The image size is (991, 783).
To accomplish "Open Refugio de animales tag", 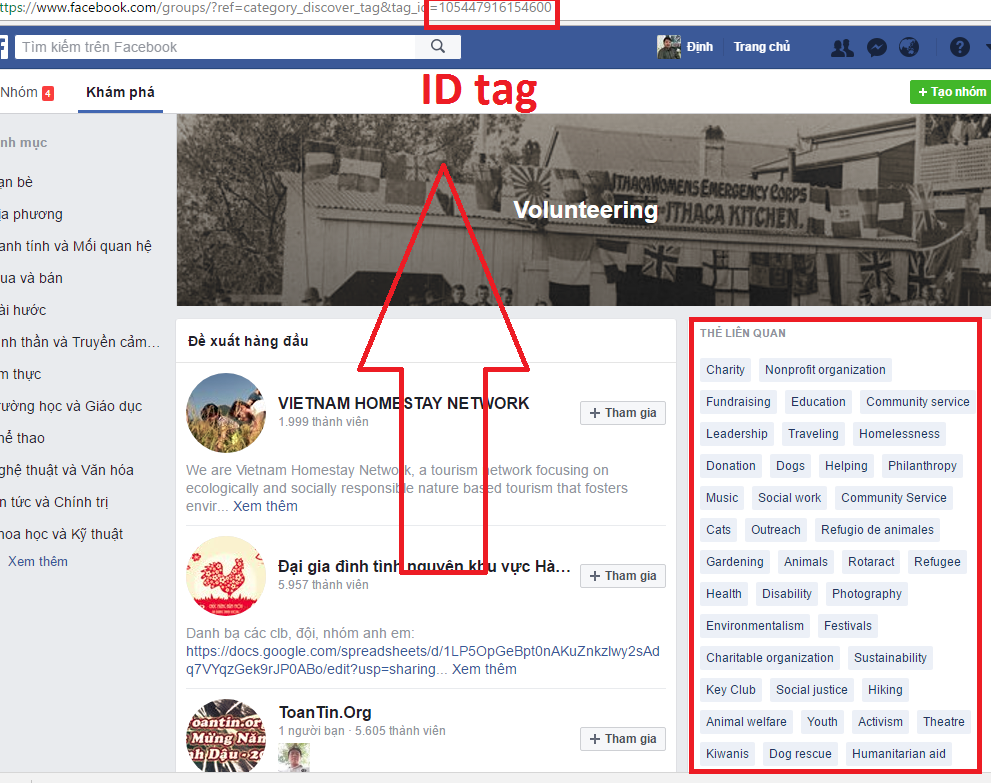I will click(x=877, y=530).
